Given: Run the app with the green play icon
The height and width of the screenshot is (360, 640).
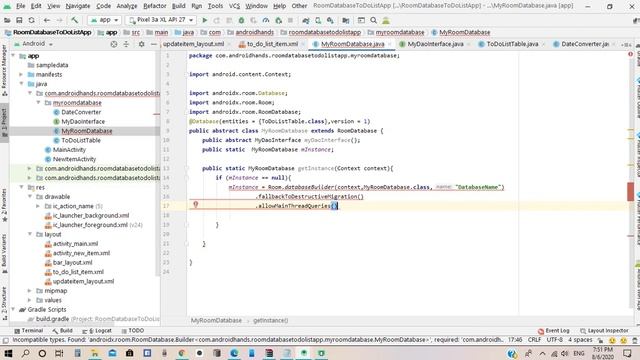Looking at the screenshot, I should click(x=205, y=20).
